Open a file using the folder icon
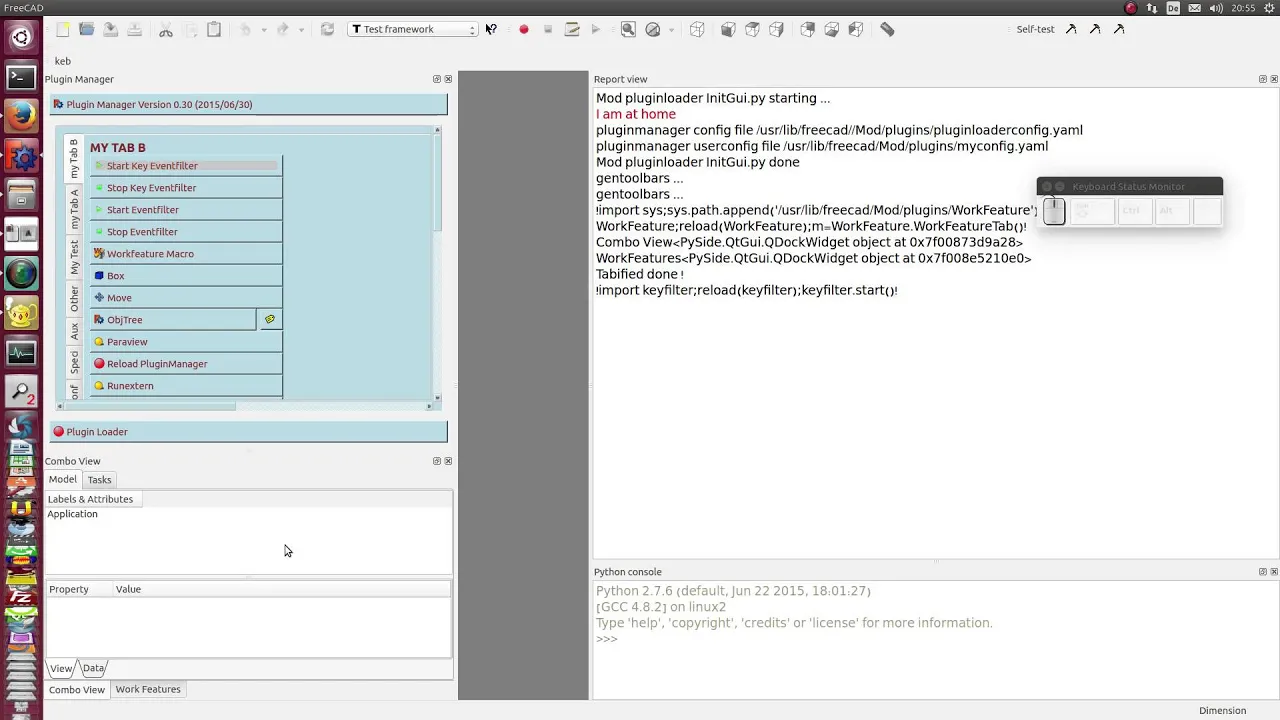This screenshot has width=1280, height=720. click(87, 29)
